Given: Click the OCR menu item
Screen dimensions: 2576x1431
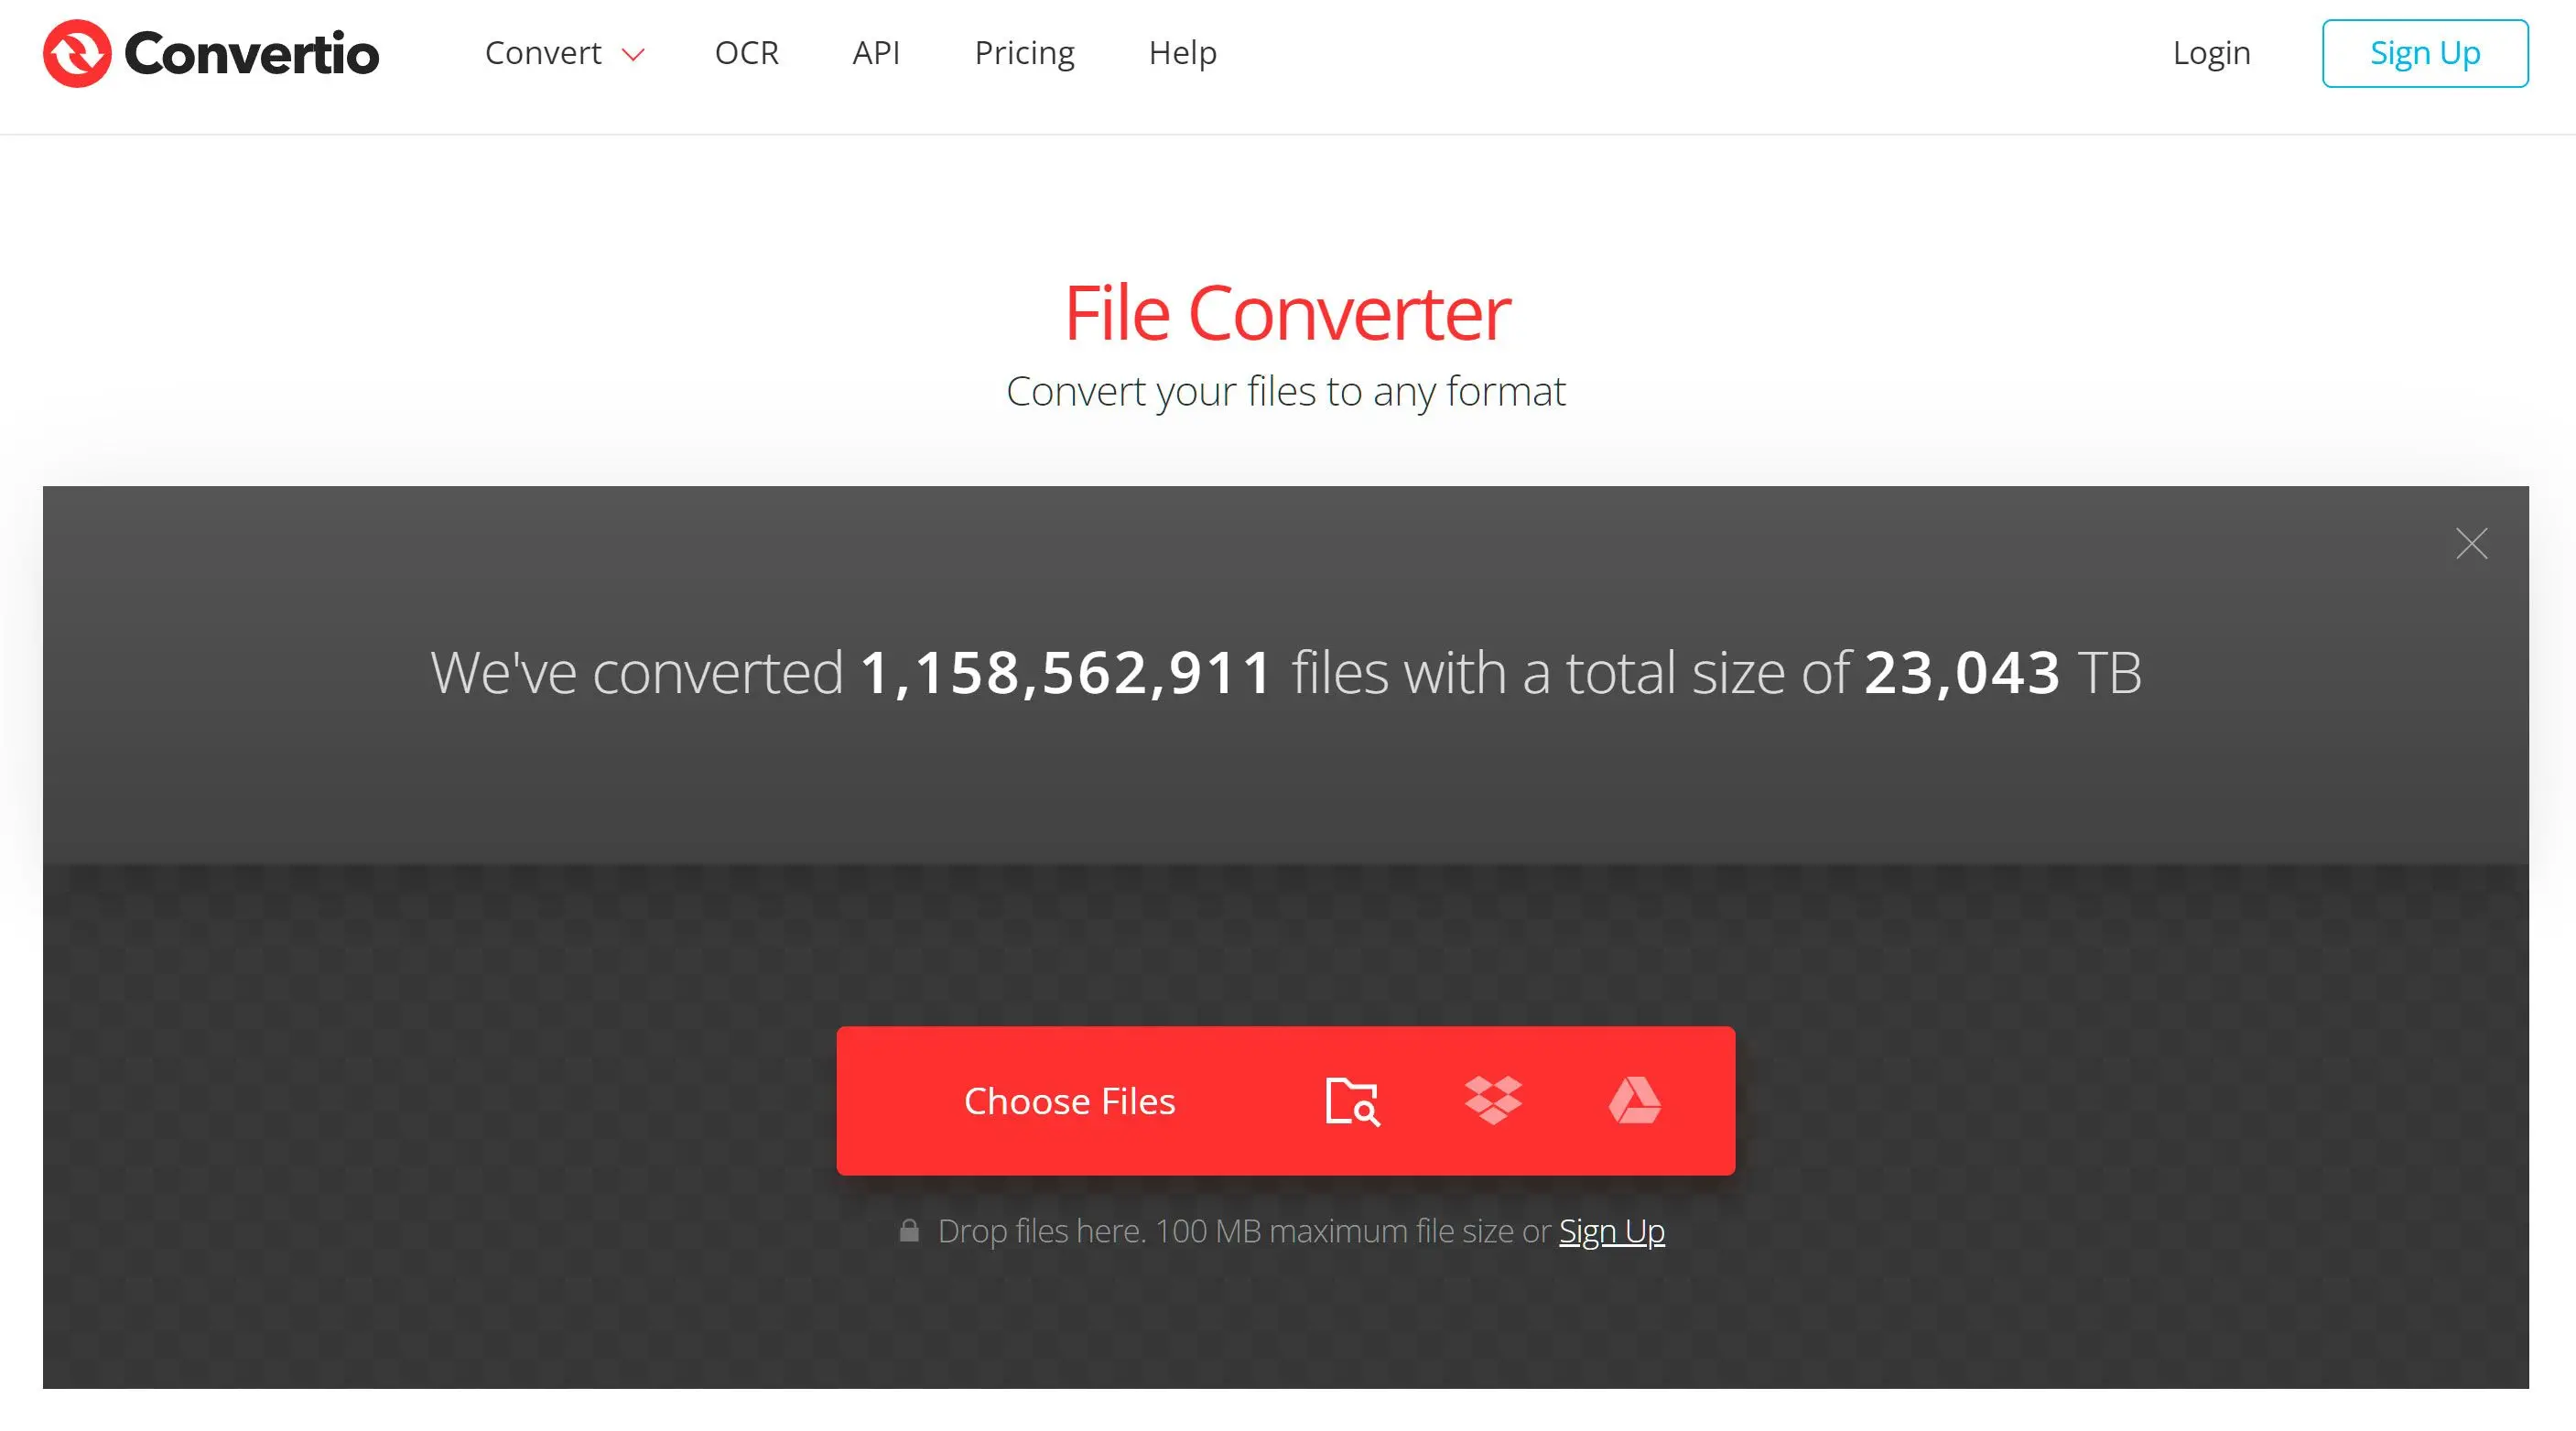Looking at the screenshot, I should pos(745,53).
